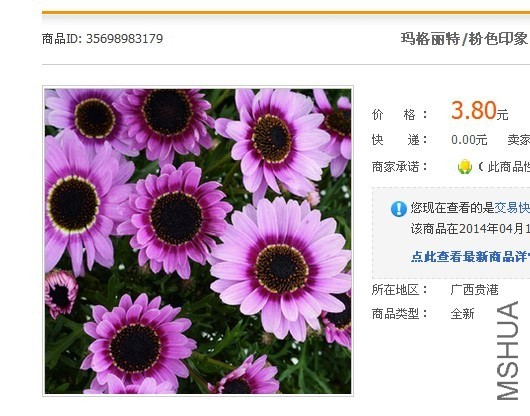
Task: Click the yellow flower merchant promise icon
Action: [464, 167]
